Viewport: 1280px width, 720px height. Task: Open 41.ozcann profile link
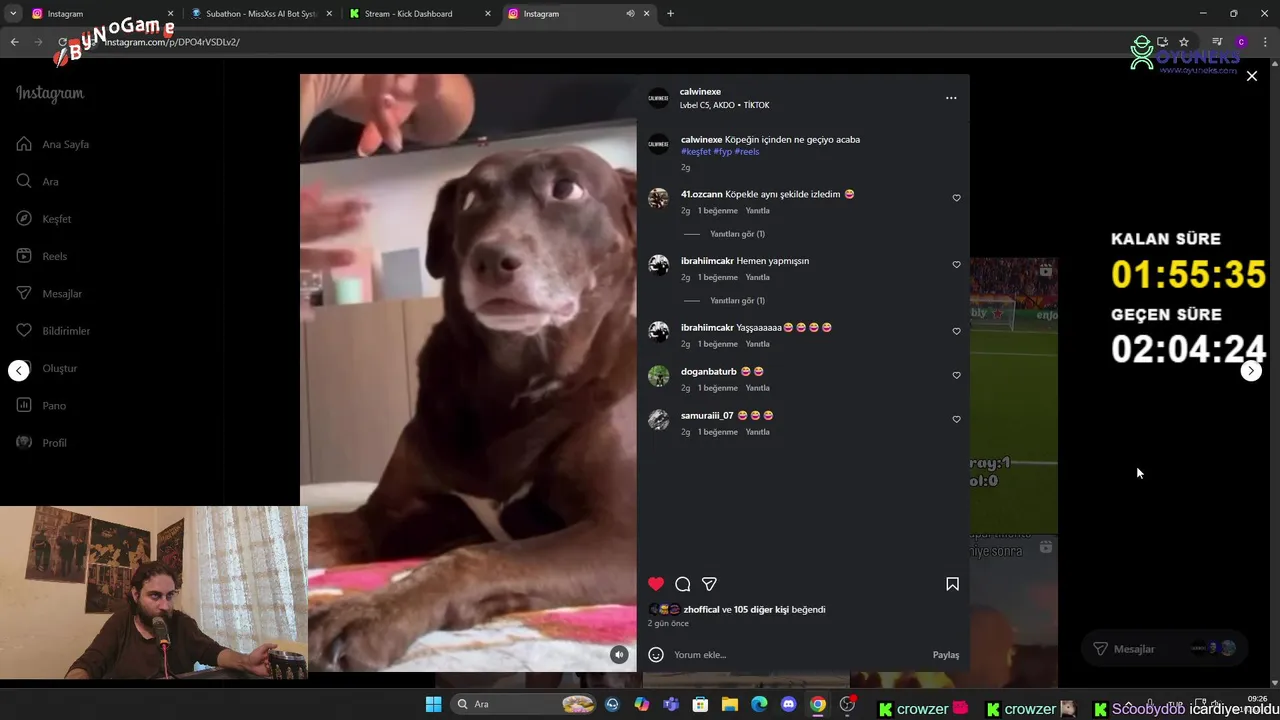[x=702, y=194]
